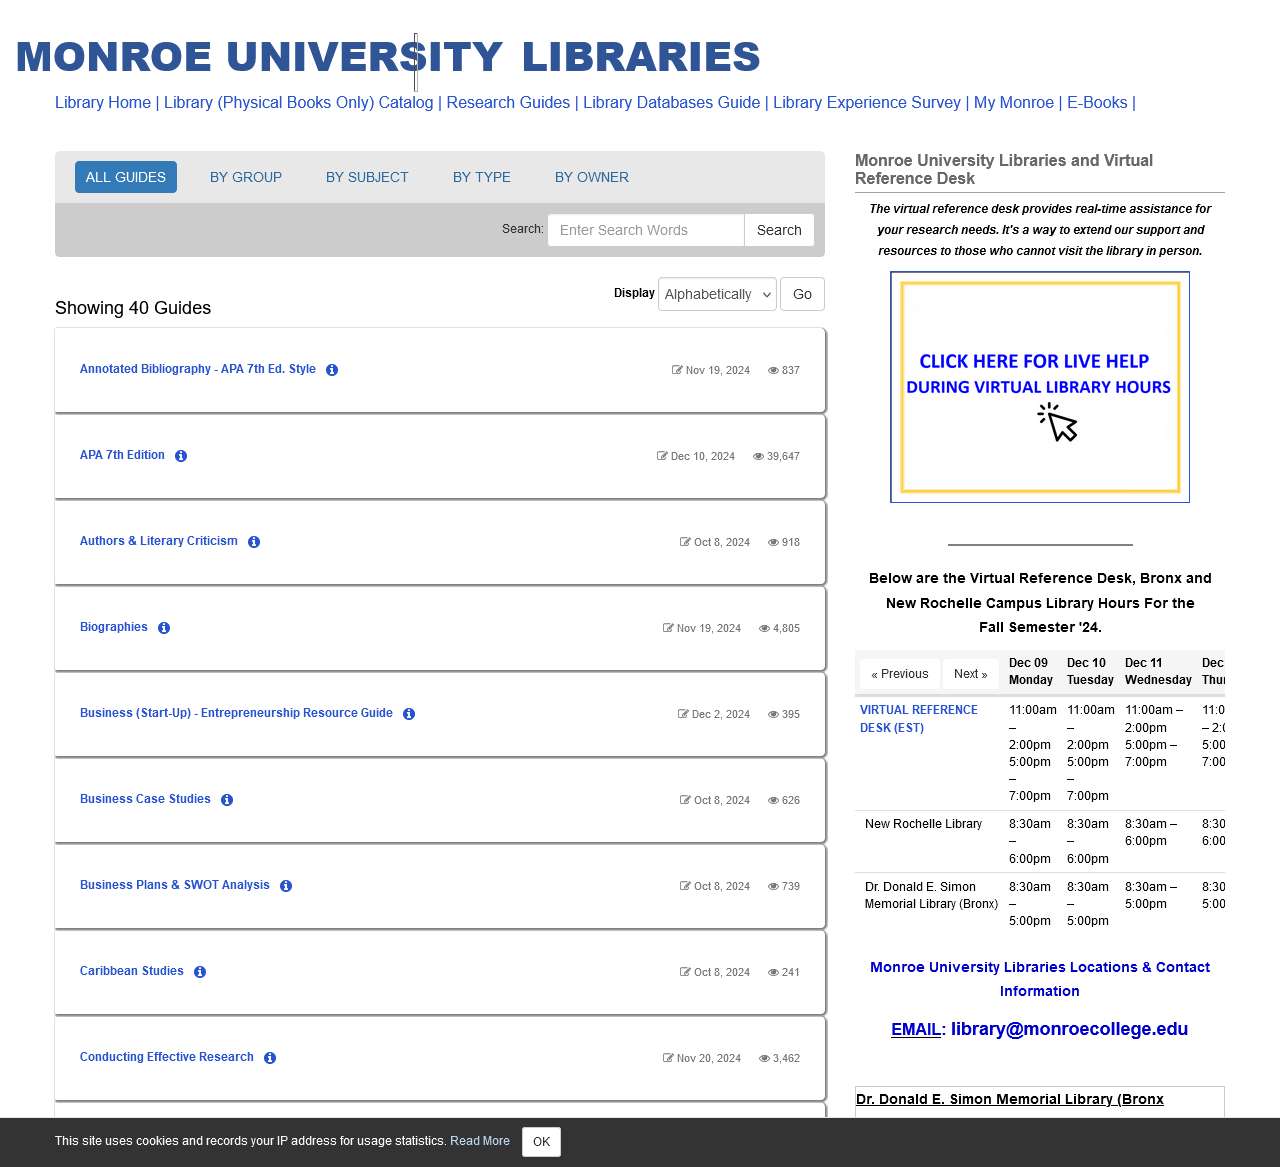
Task: Open Dr. Donald E. Simon Memorial Library heading link
Action: pyautogui.click(x=1010, y=1099)
